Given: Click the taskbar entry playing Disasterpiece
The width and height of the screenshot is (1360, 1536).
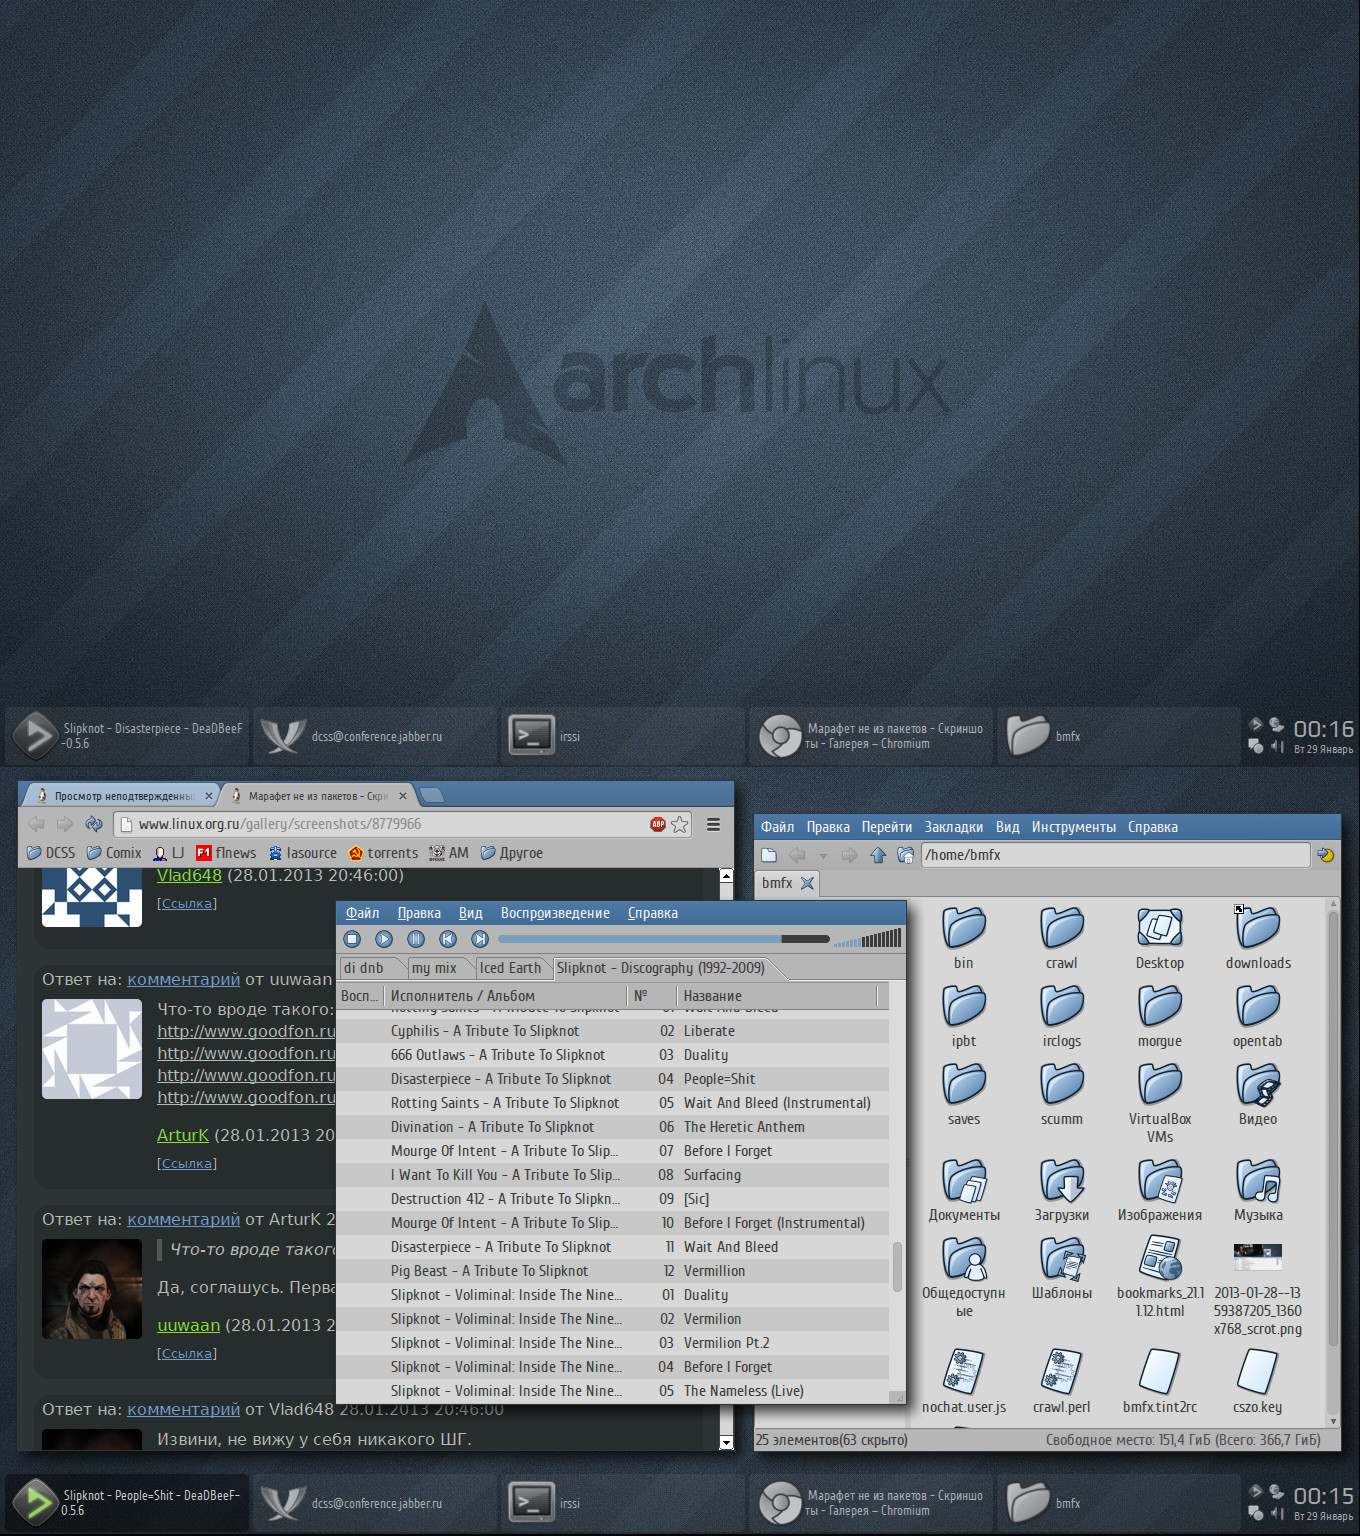Looking at the screenshot, I should tap(127, 736).
